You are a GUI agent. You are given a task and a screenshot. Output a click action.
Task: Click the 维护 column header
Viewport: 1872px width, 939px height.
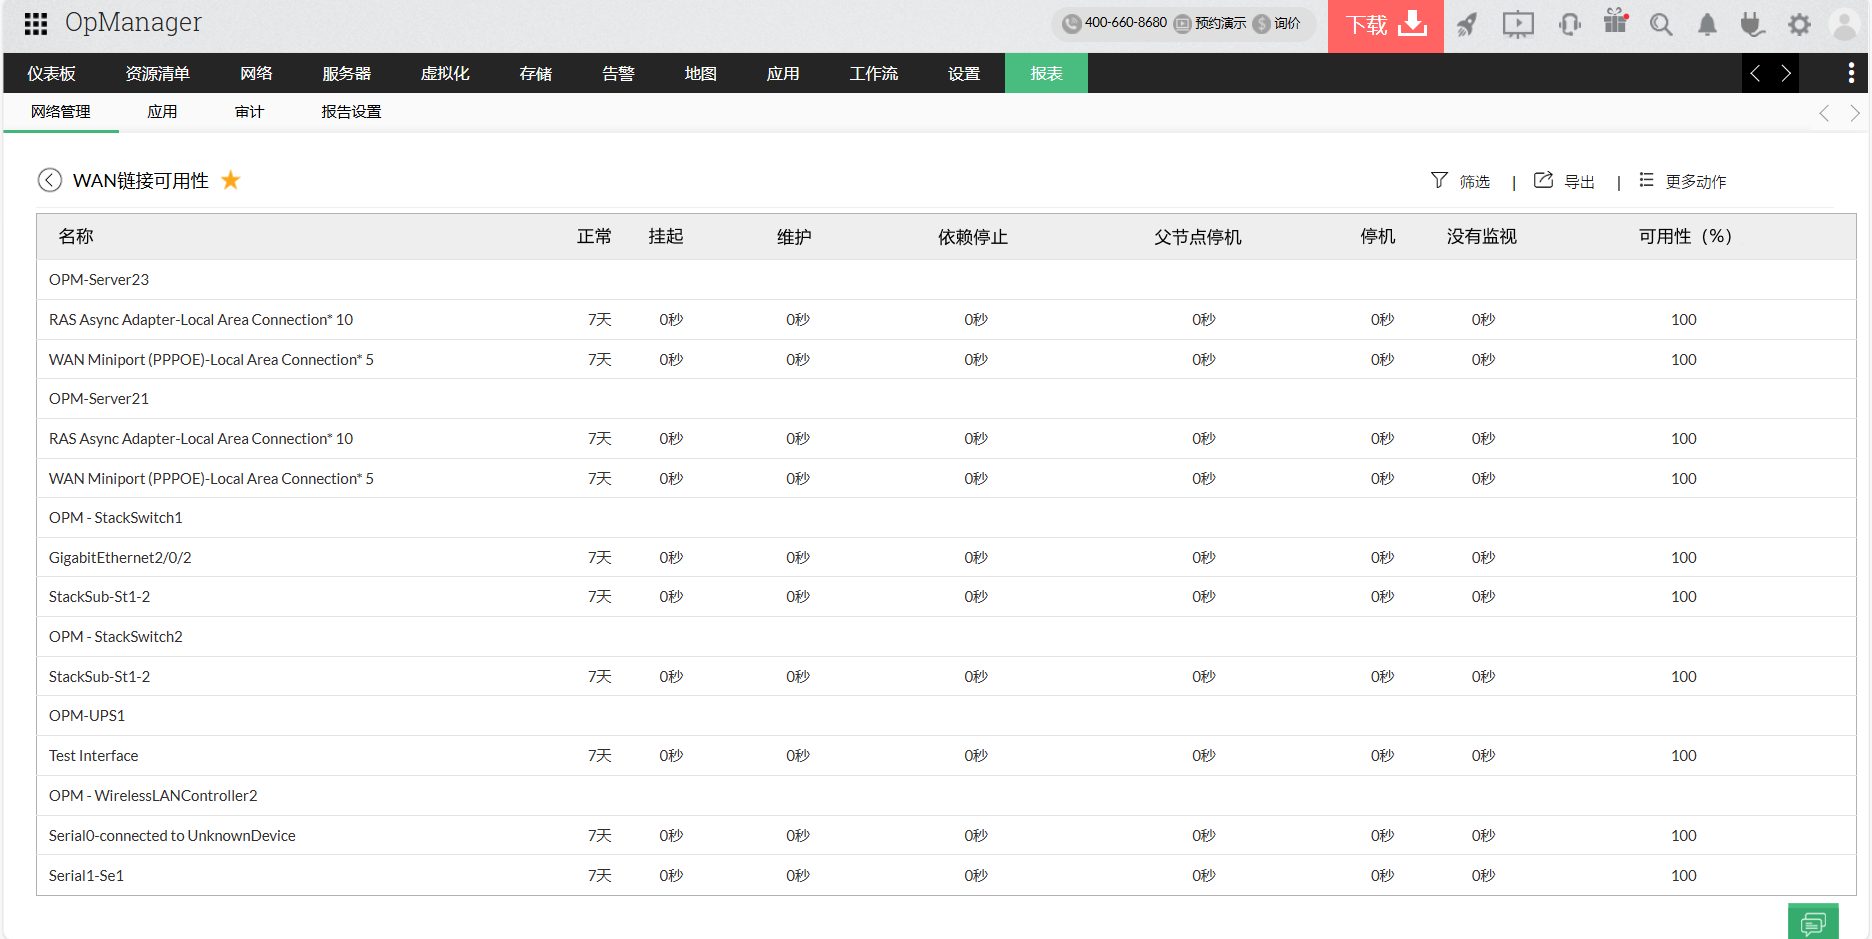tap(794, 236)
